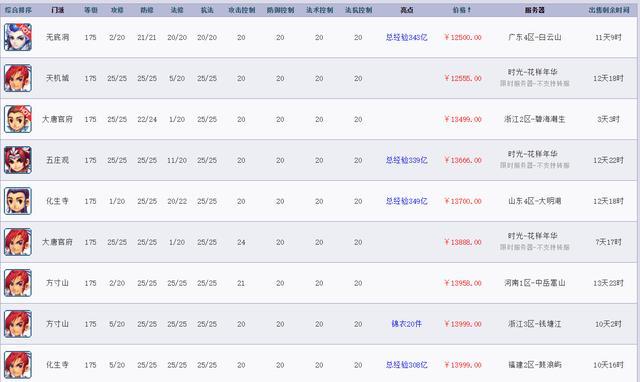
Task: Open the 总经验343亿 highlight link
Action: tap(407, 38)
